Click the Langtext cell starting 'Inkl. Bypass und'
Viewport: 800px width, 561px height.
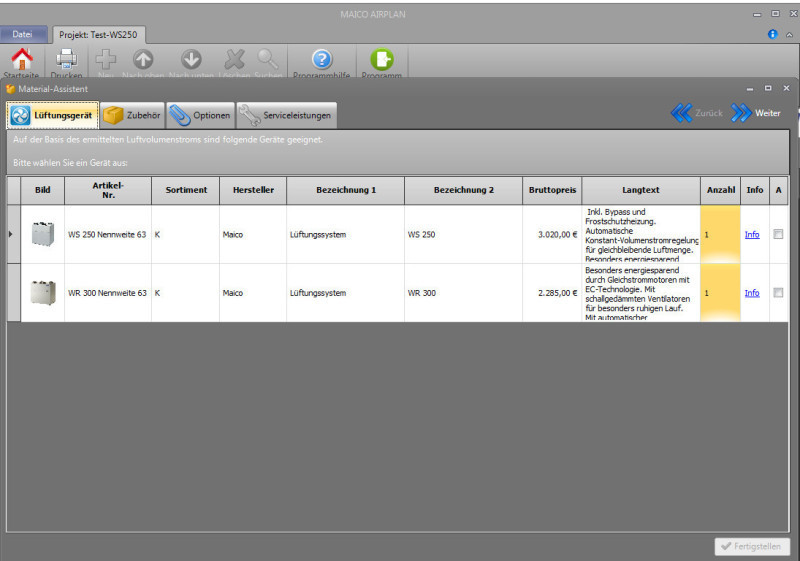[x=641, y=235]
